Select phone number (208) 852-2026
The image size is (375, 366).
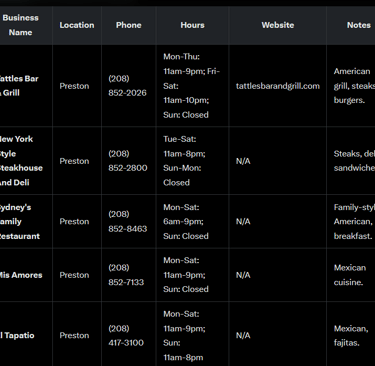[127, 86]
